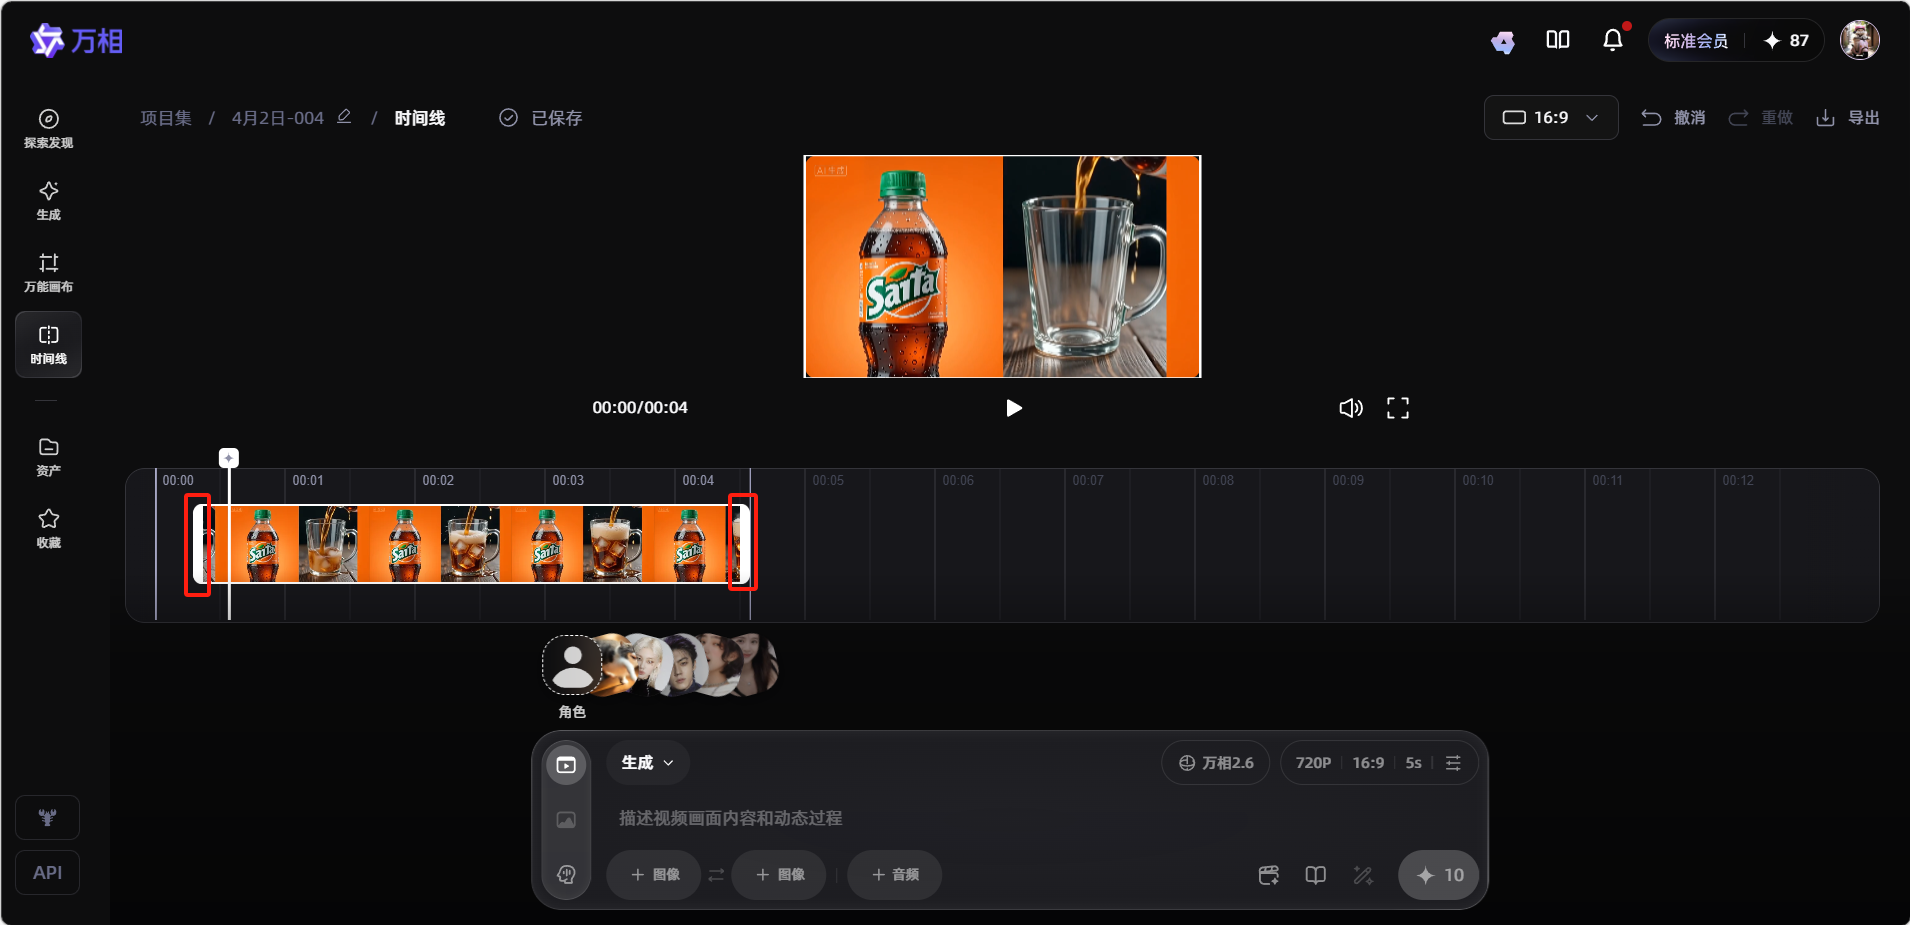Click the edit pencil next to project name
The image size is (1910, 925).
coord(344,117)
